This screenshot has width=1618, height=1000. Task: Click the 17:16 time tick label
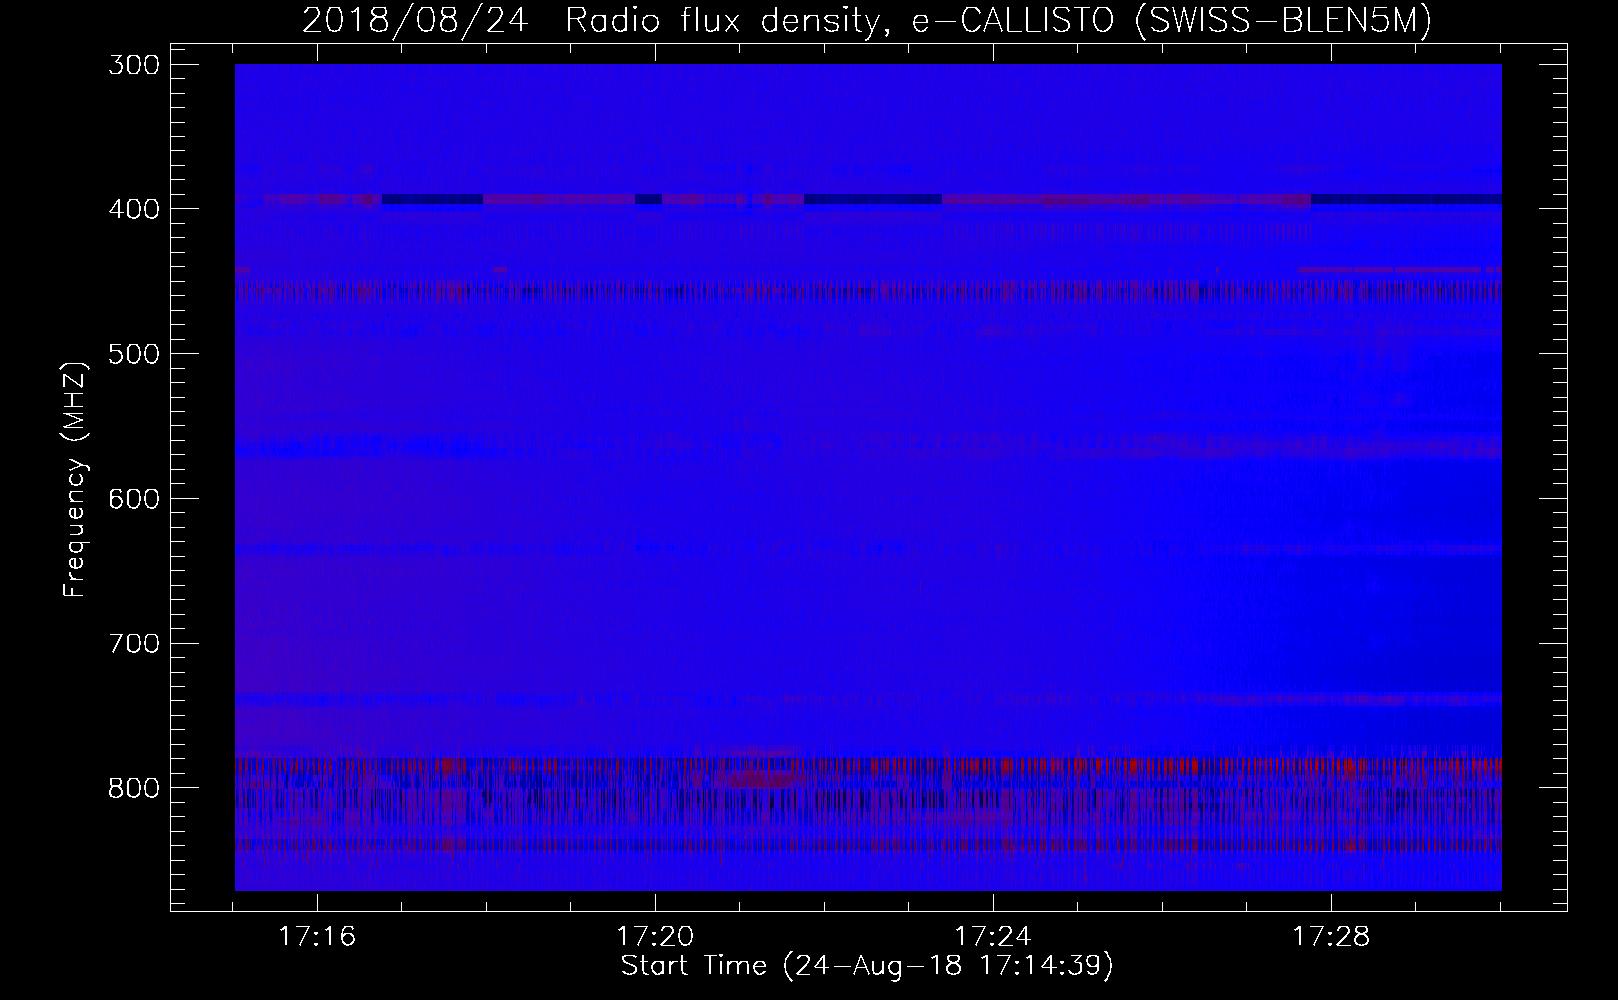[318, 937]
